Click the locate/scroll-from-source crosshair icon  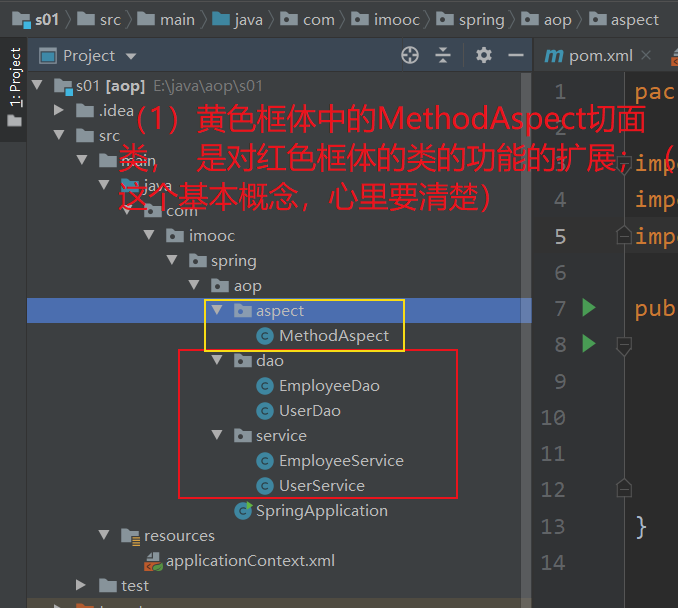tap(409, 55)
